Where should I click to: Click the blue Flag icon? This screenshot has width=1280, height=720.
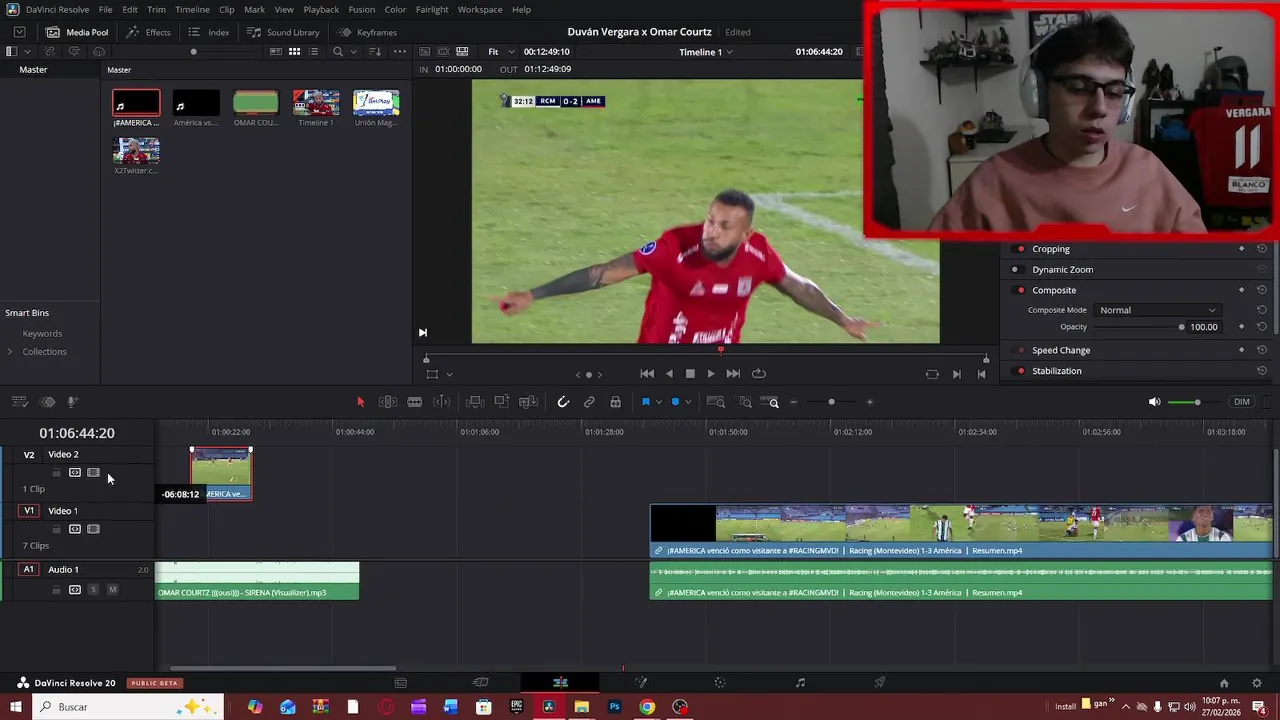(x=645, y=402)
